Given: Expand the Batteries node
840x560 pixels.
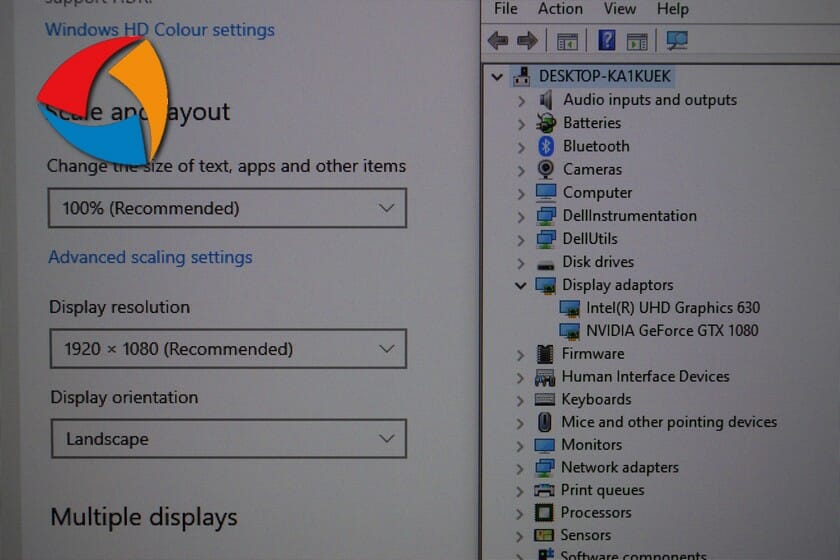Looking at the screenshot, I should 521,124.
